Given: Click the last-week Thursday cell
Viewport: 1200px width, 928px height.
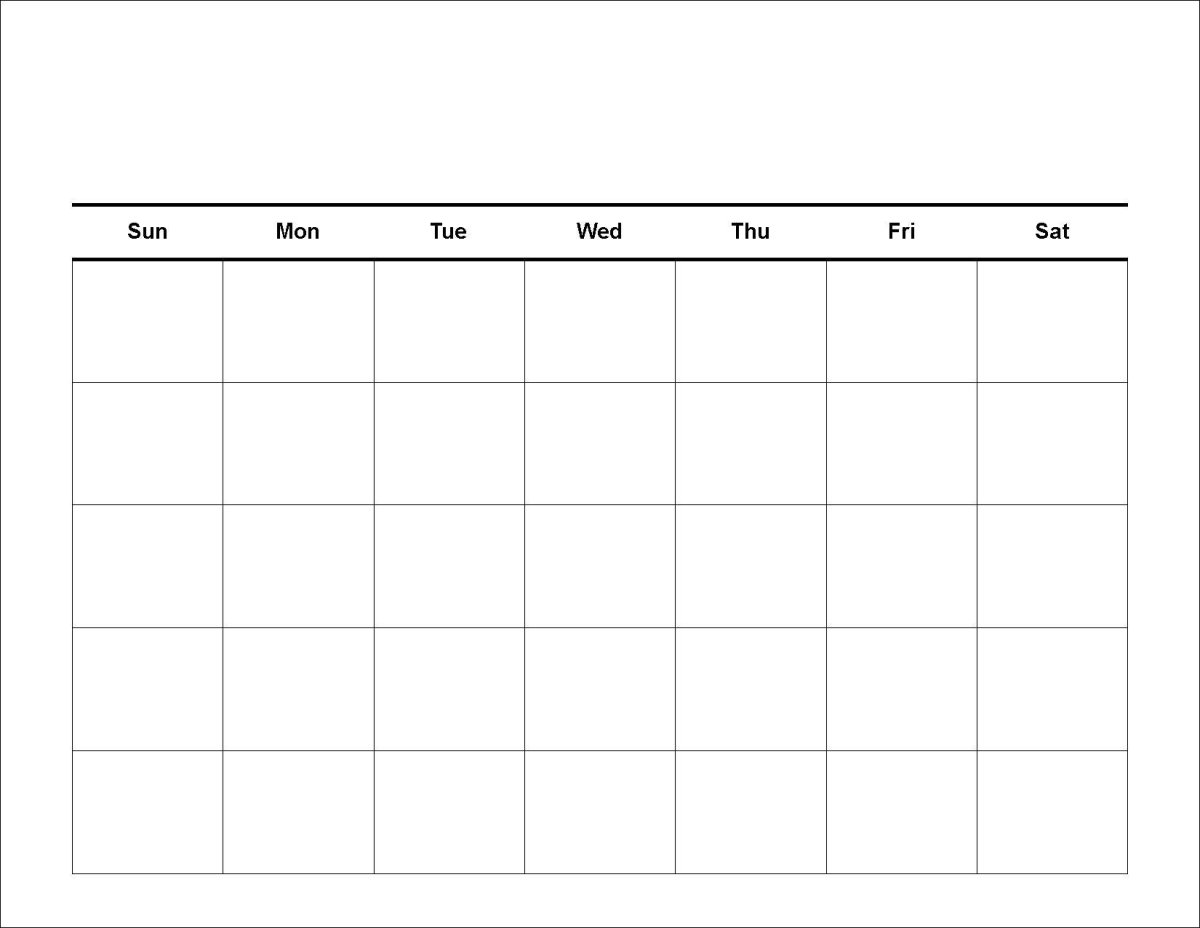Looking at the screenshot, I should (x=750, y=812).
